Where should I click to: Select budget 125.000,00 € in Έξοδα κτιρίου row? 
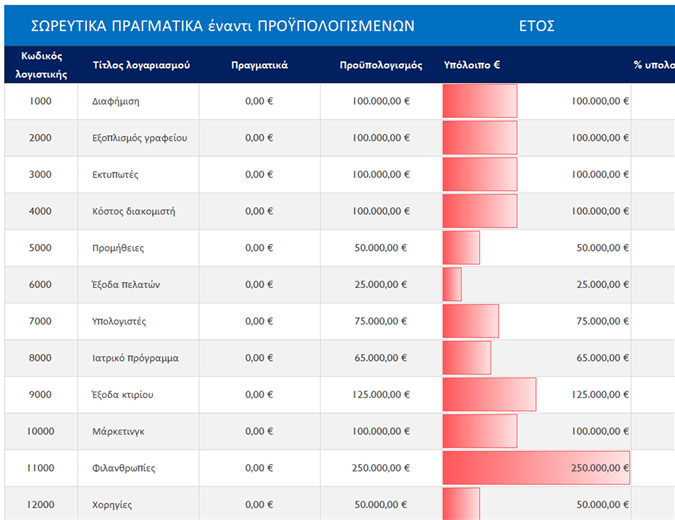[381, 395]
